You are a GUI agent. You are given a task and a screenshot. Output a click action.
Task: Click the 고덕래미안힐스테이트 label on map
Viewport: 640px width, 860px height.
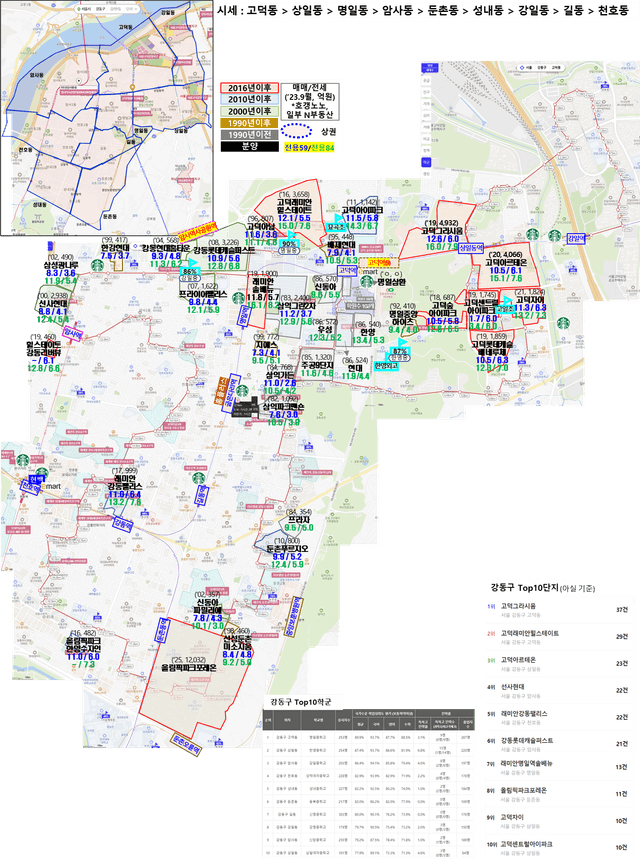point(294,206)
